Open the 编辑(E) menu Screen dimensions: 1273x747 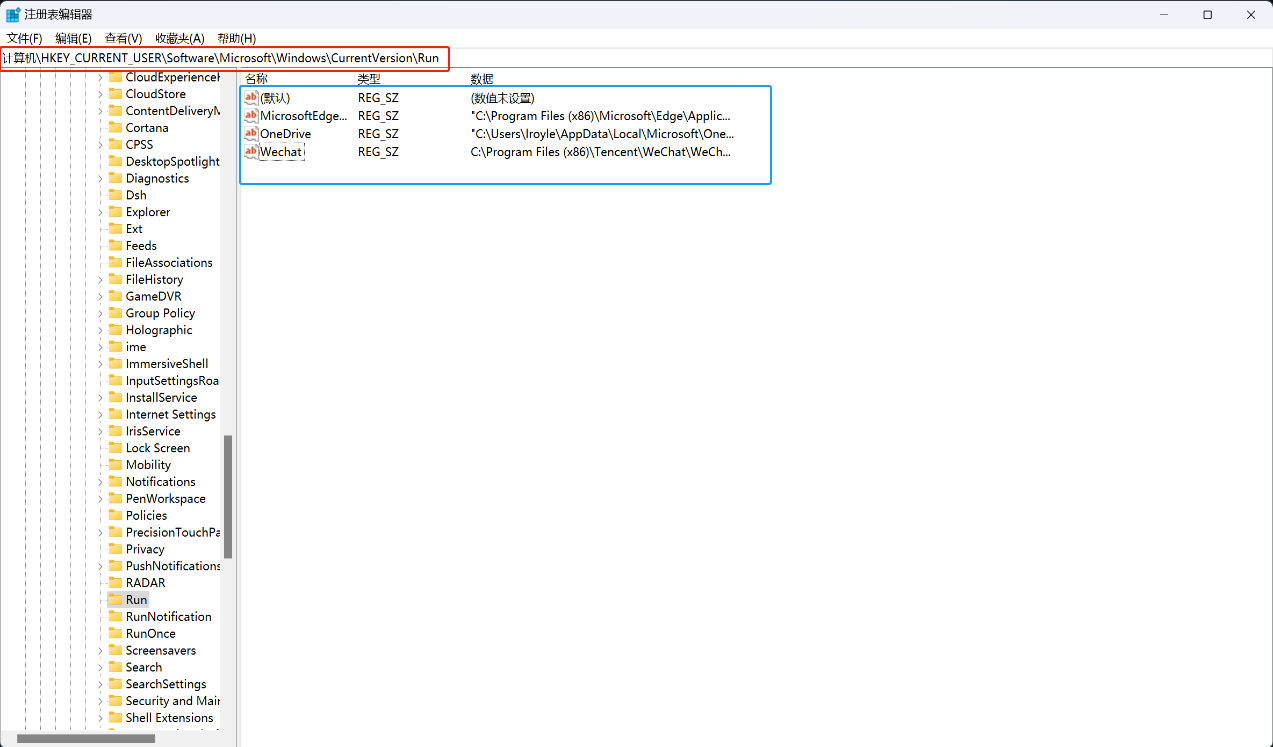73,38
